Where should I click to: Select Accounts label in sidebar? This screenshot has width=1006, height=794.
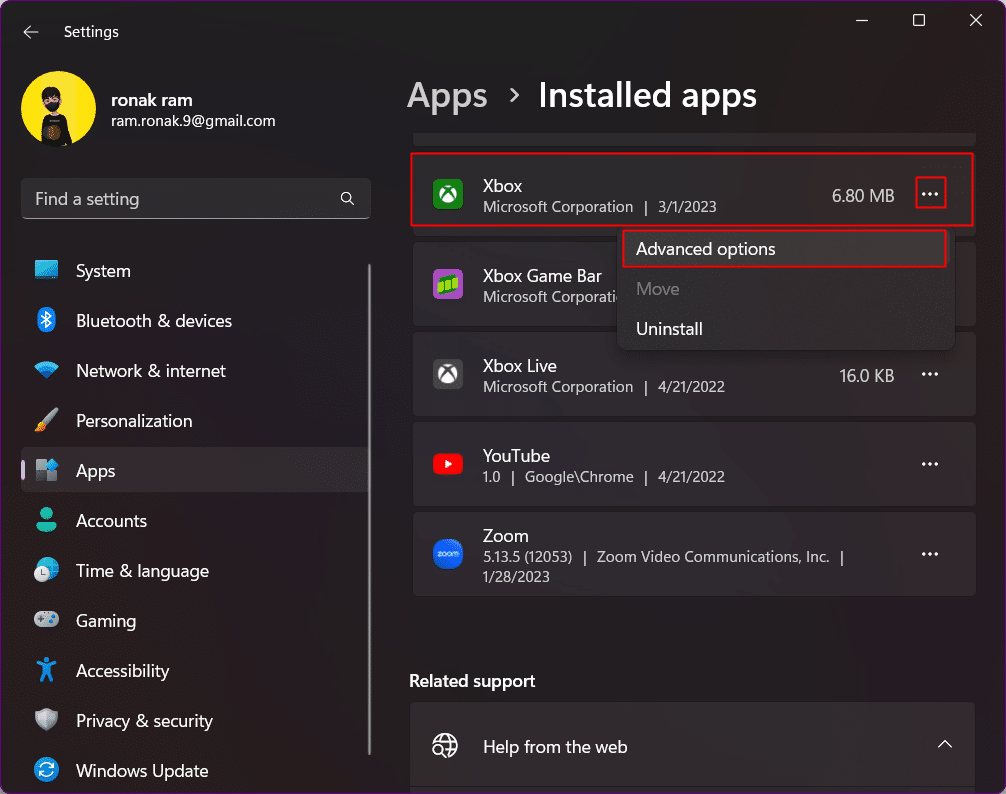[112, 521]
